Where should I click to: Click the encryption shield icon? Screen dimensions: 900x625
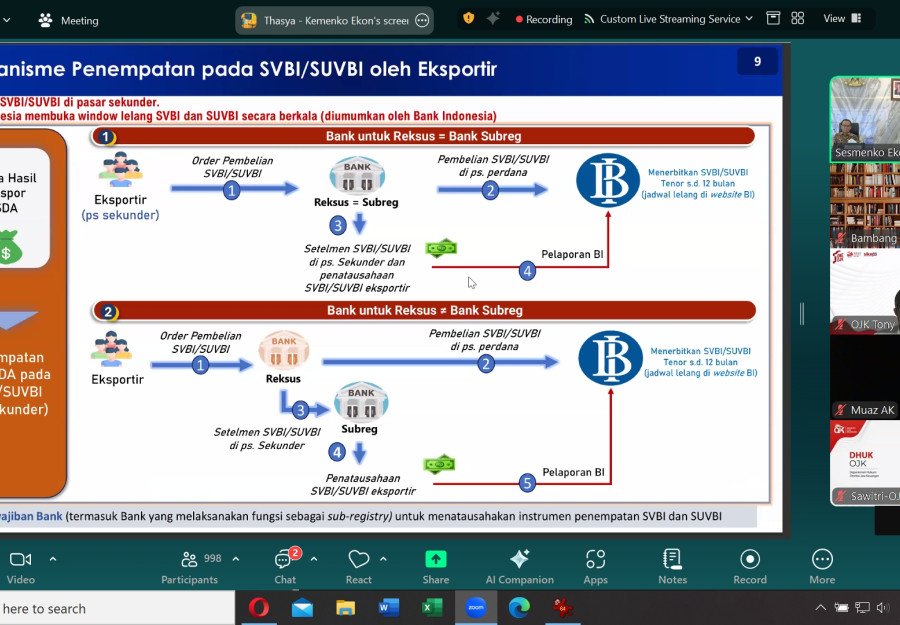point(468,18)
